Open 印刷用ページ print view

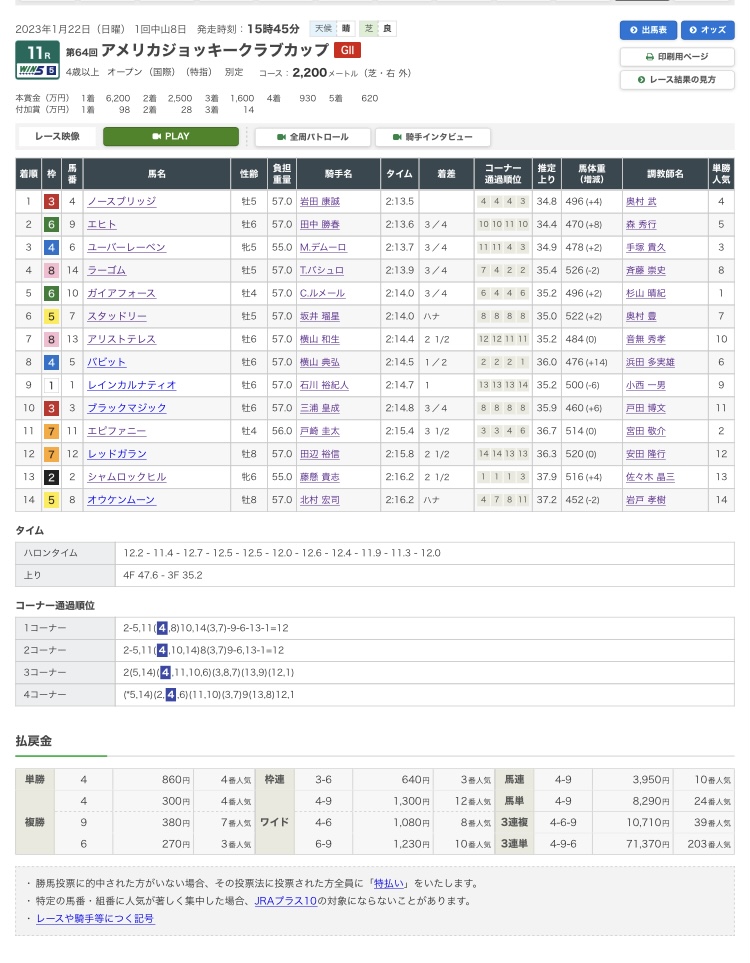click(x=677, y=57)
